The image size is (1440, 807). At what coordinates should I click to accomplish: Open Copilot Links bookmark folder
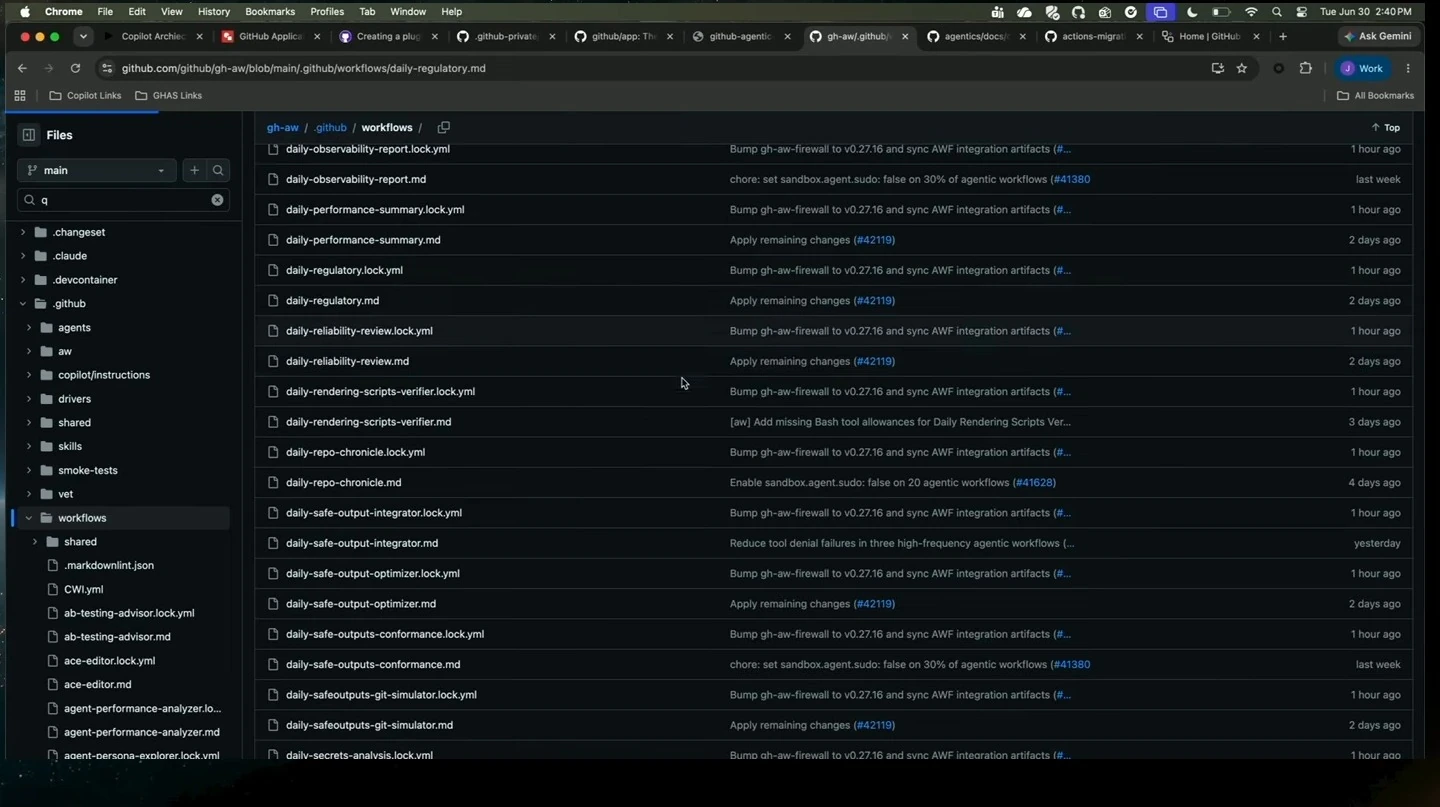pyautogui.click(x=86, y=95)
